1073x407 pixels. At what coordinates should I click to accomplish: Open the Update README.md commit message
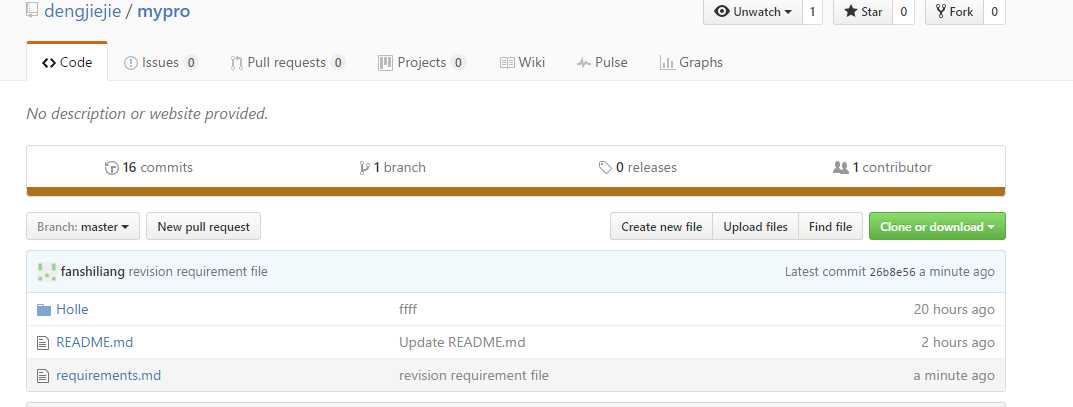[x=462, y=342]
